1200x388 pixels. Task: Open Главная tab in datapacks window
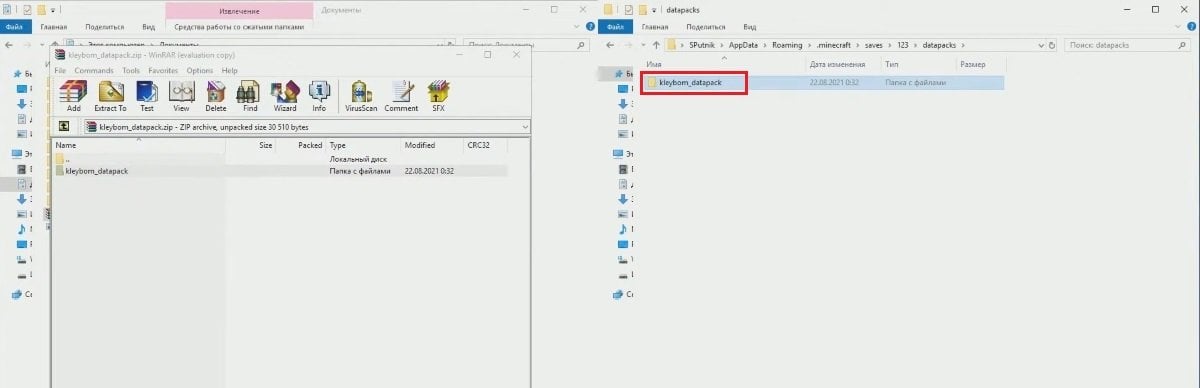[655, 28]
